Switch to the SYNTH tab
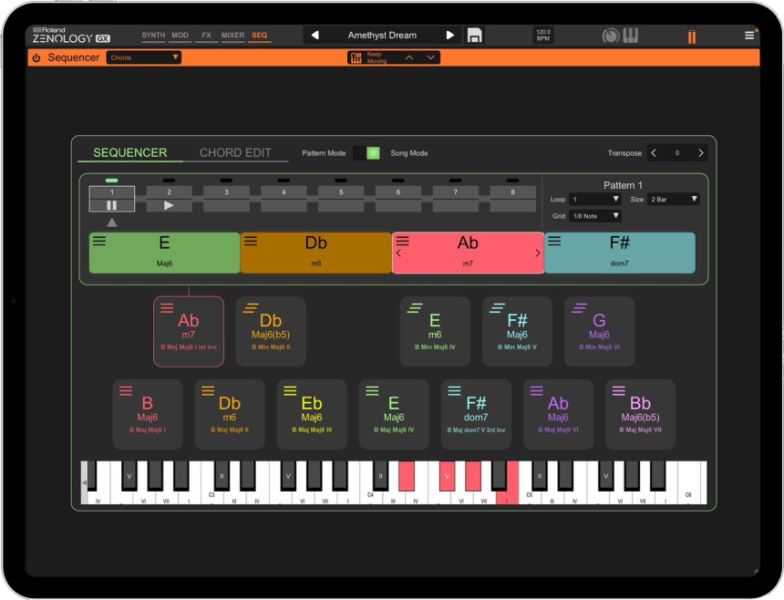Screen dimensions: 784x600 pos(153,36)
